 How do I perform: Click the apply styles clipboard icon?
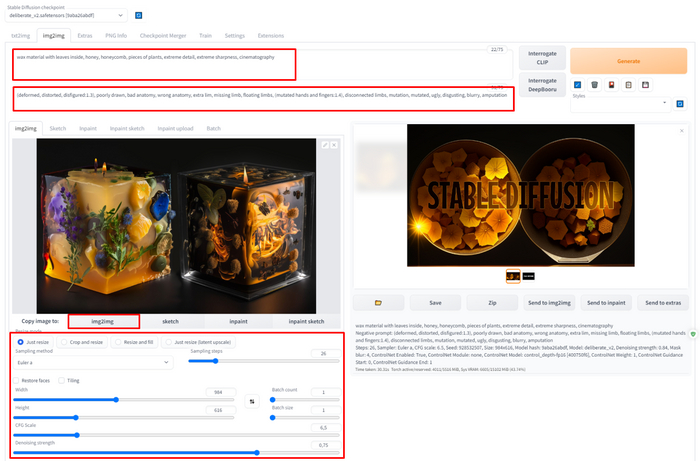pos(628,85)
